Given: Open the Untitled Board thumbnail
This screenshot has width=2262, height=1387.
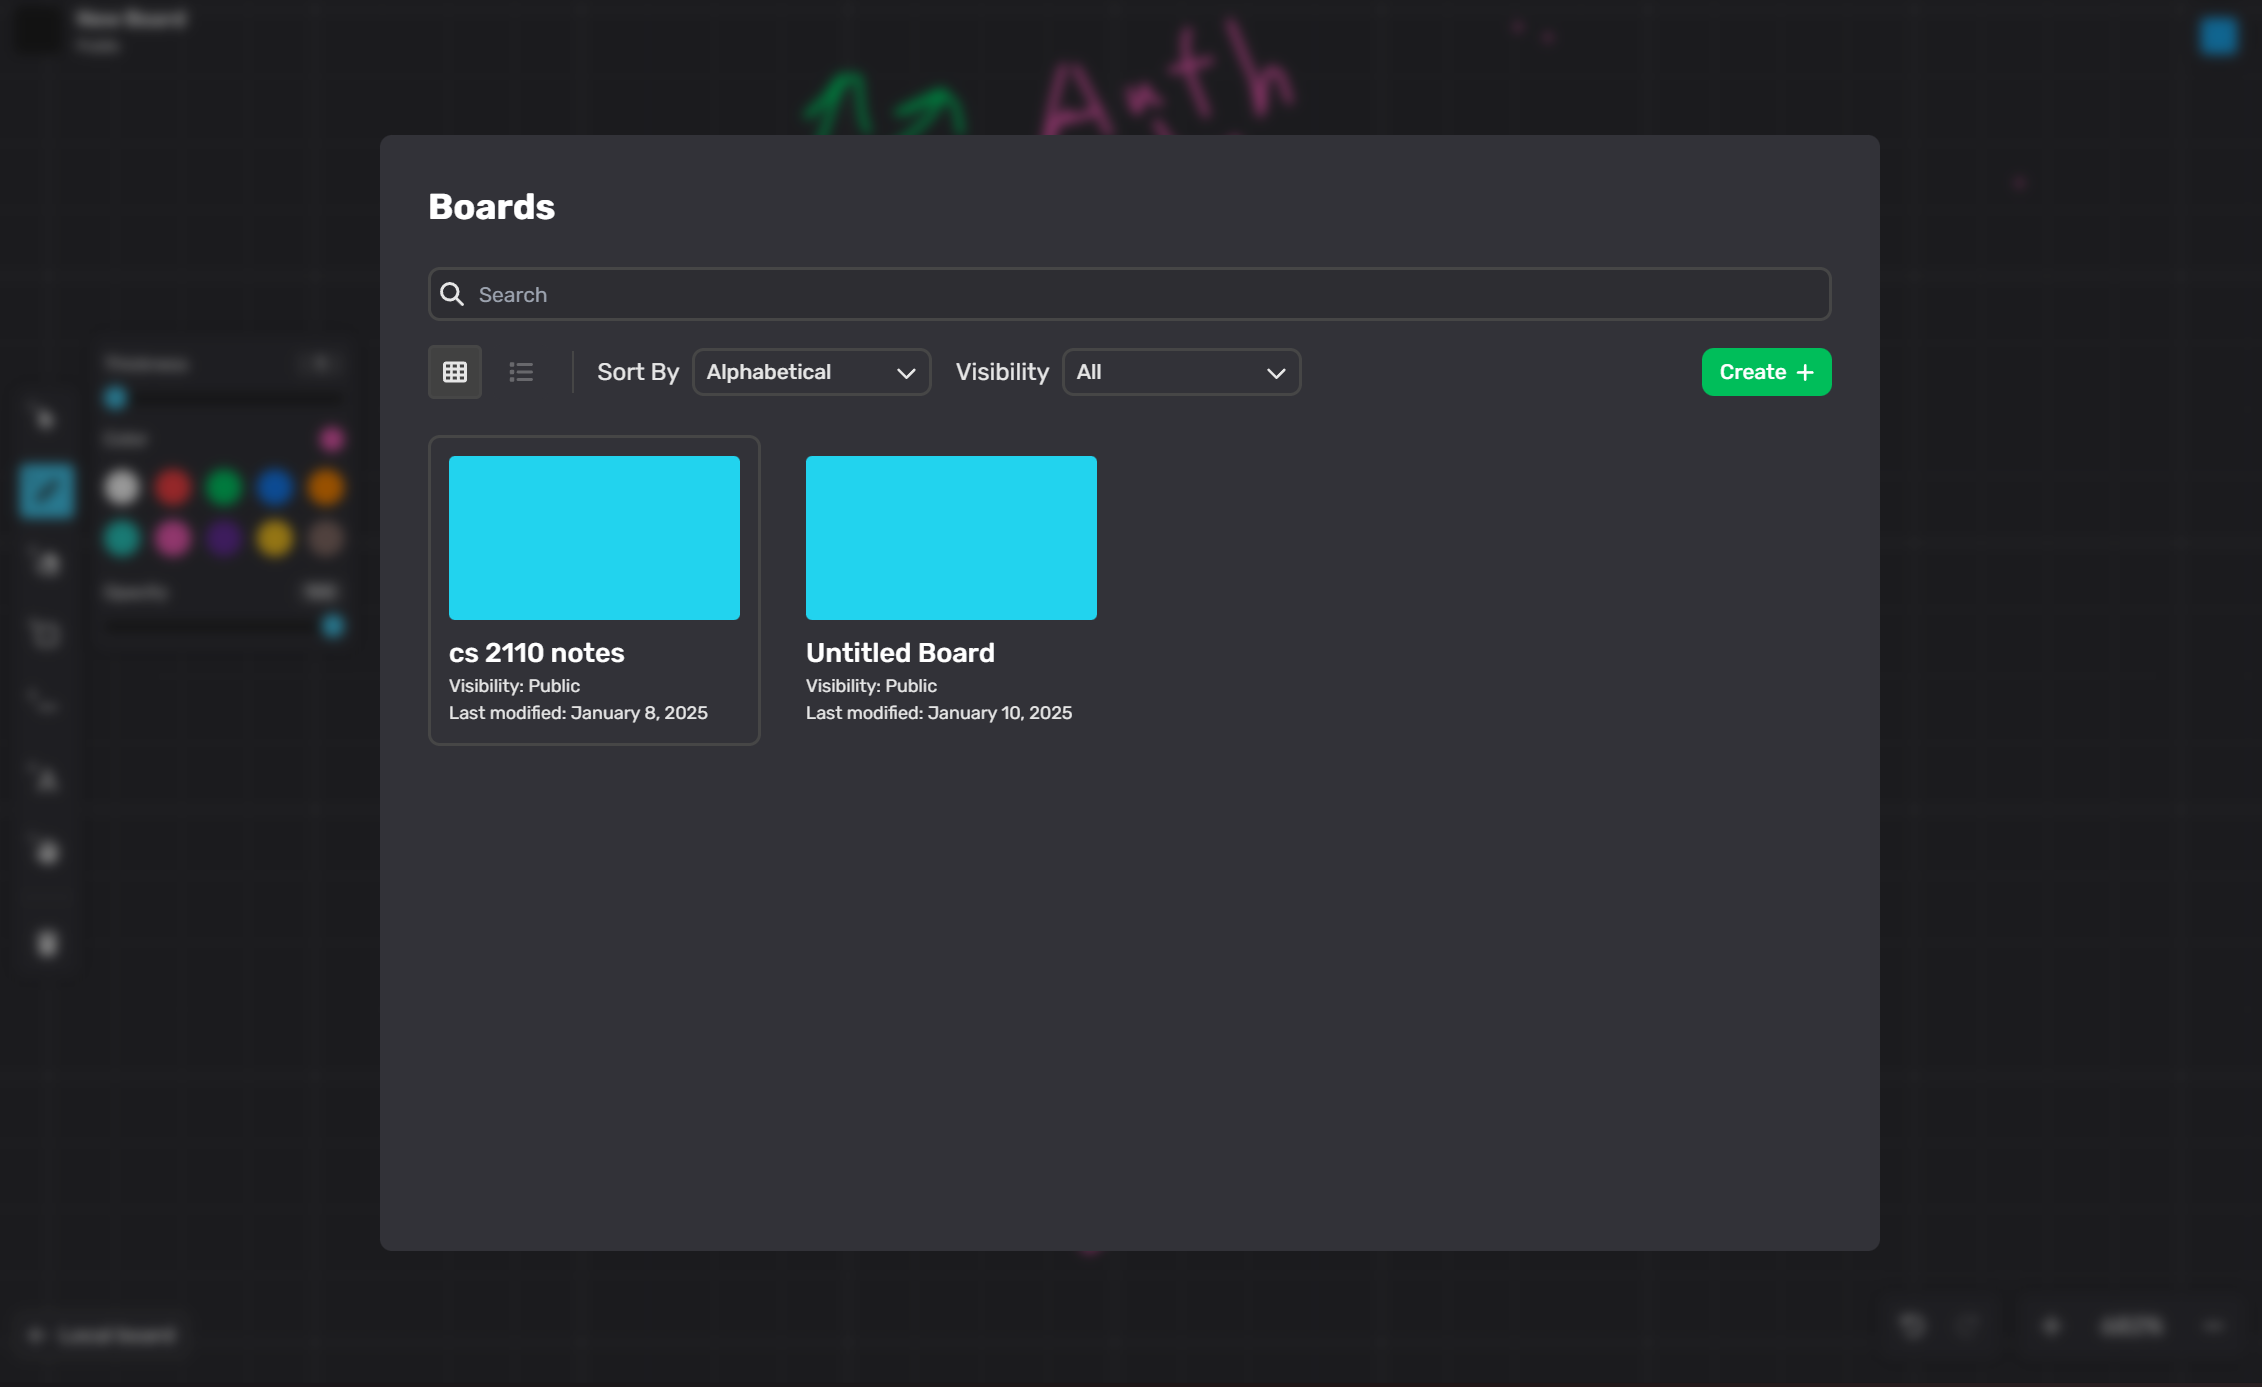Looking at the screenshot, I should (951, 538).
